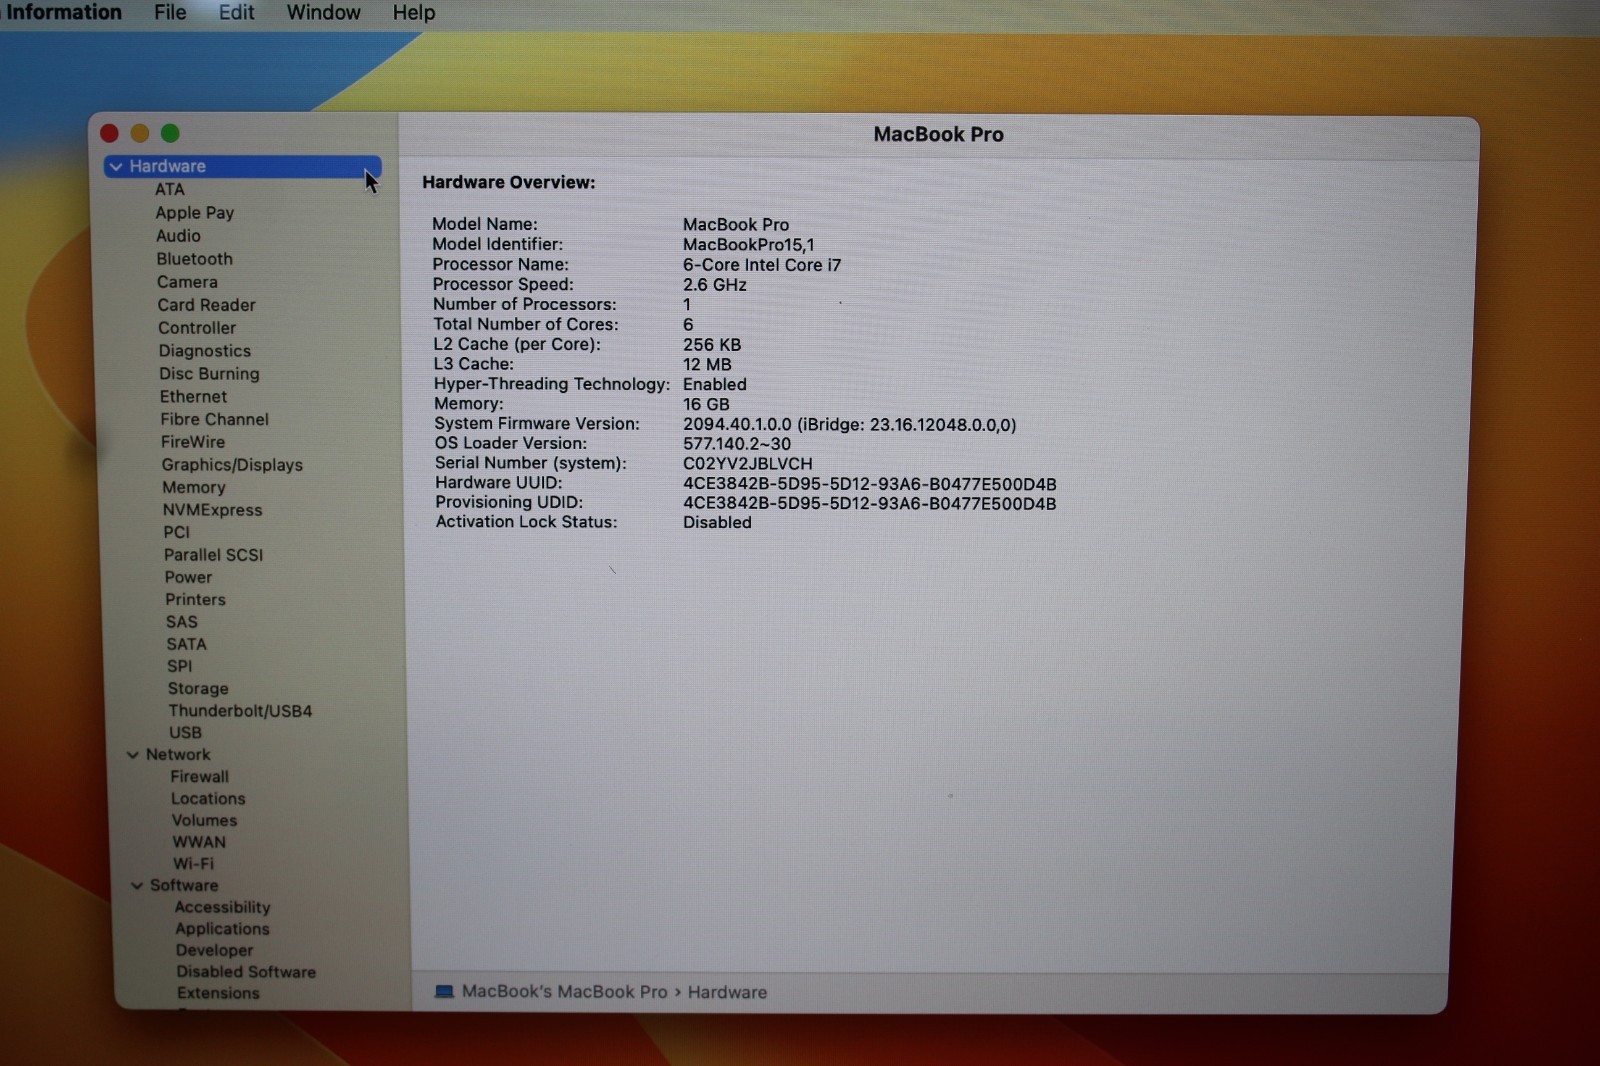Viewport: 1600px width, 1066px height.
Task: Select Apple Pay in the sidebar
Action: [194, 213]
